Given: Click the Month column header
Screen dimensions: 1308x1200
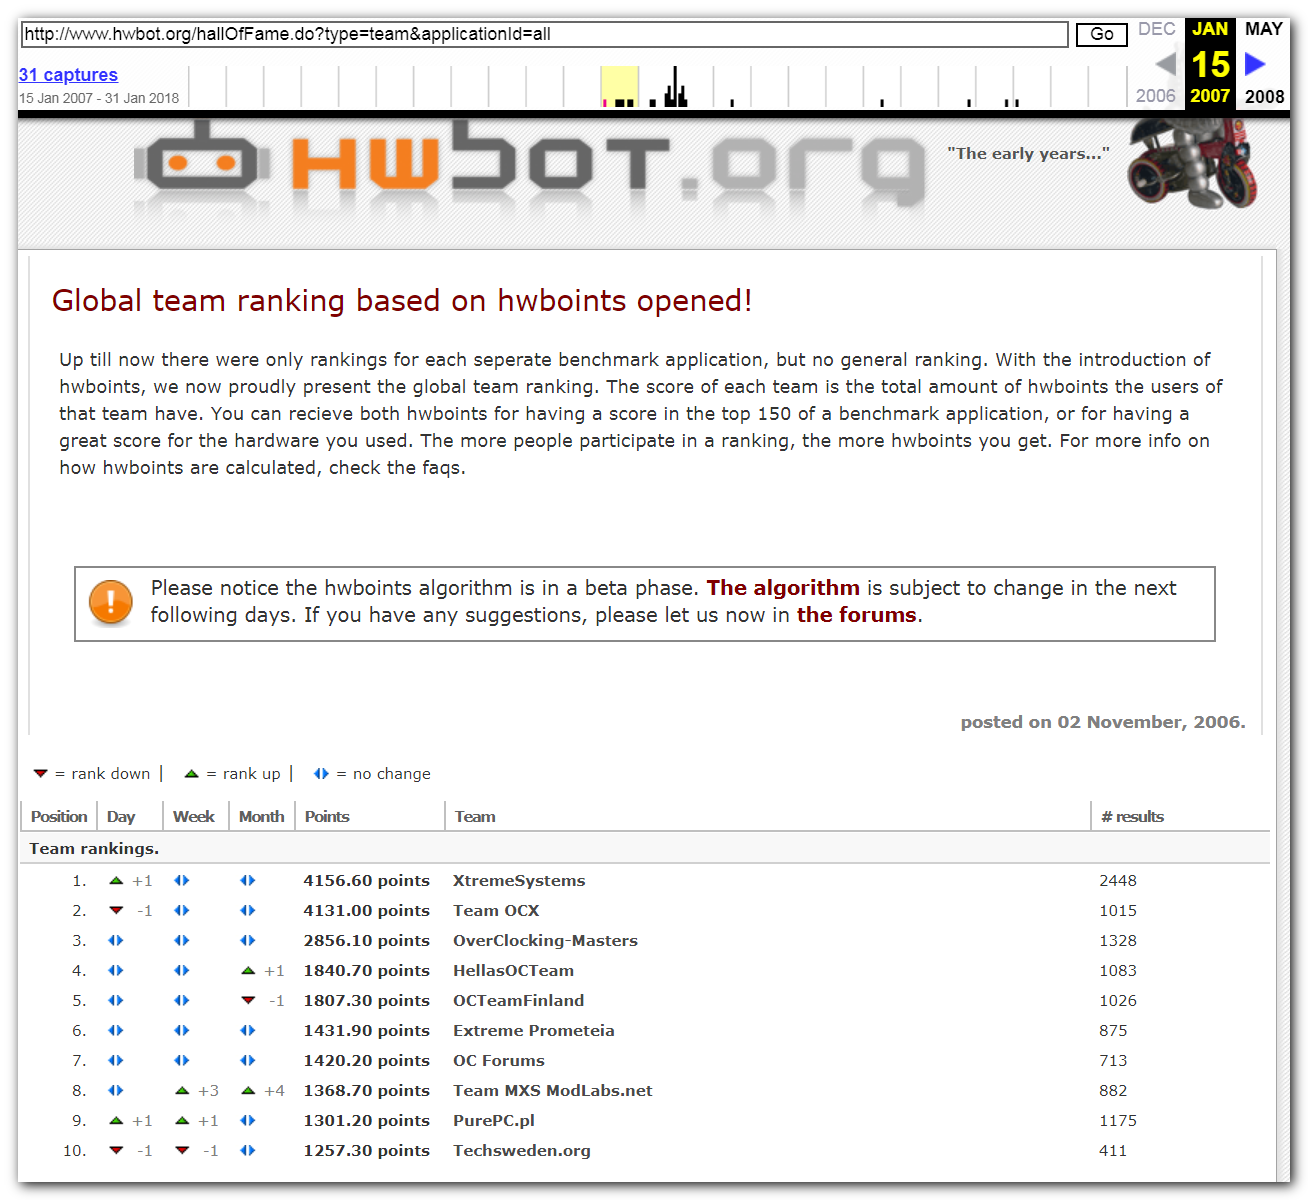Looking at the screenshot, I should click(x=262, y=817).
